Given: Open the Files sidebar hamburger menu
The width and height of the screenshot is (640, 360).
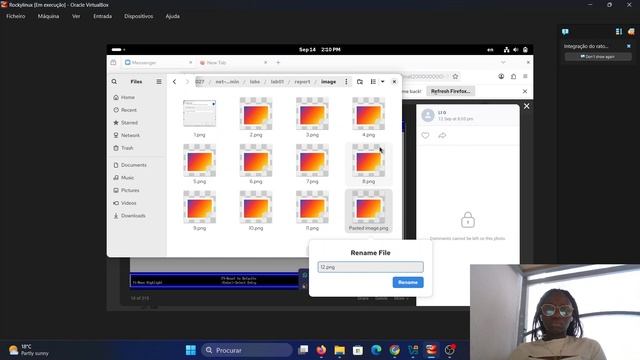Looking at the screenshot, I should (x=159, y=82).
